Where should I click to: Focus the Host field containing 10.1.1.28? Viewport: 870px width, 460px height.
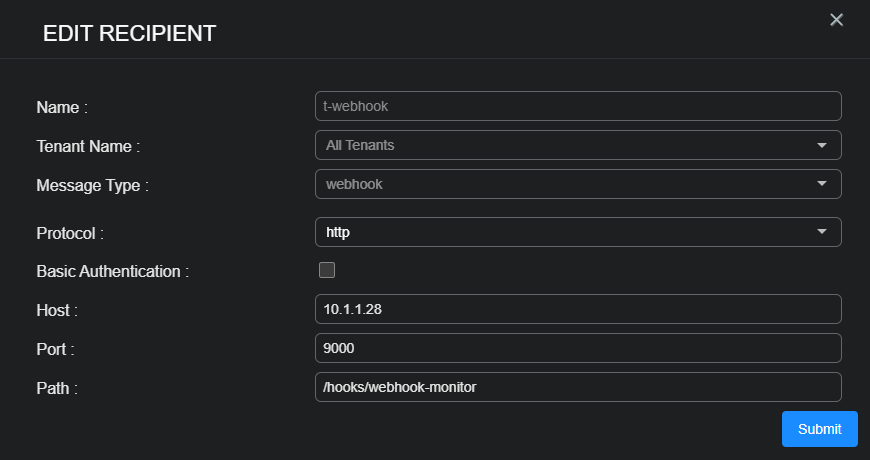(x=577, y=310)
